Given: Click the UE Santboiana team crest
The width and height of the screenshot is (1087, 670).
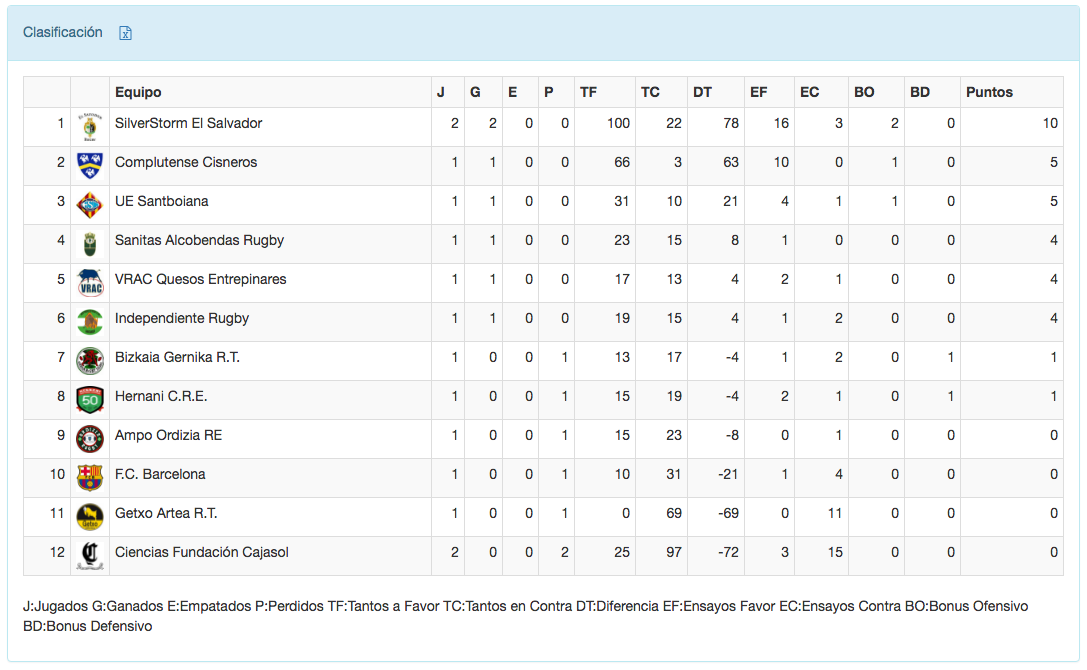Looking at the screenshot, I should (x=90, y=204).
